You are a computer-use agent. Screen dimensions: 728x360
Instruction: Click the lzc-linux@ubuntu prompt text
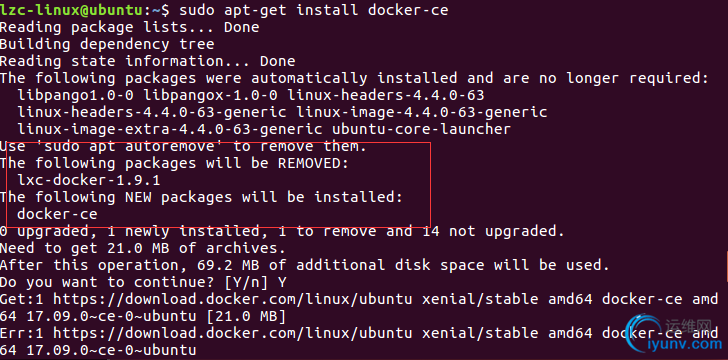pos(72,10)
